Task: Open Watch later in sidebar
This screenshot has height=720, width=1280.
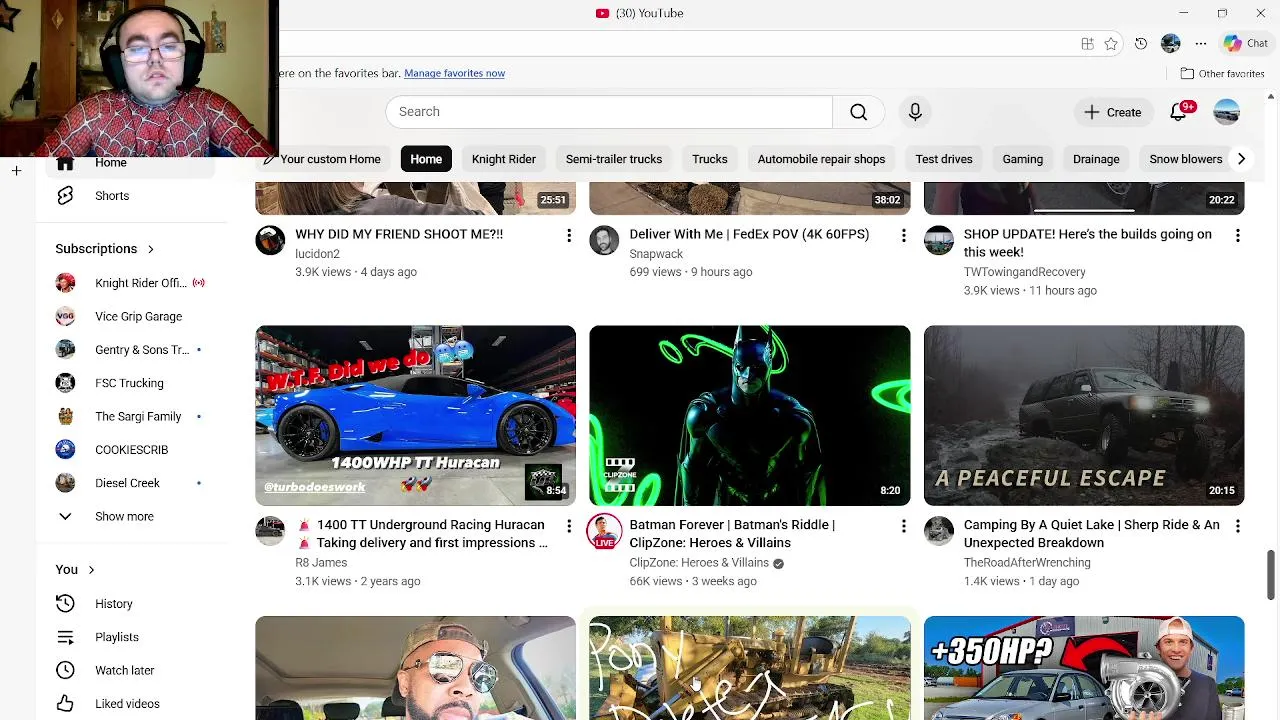Action: [125, 670]
